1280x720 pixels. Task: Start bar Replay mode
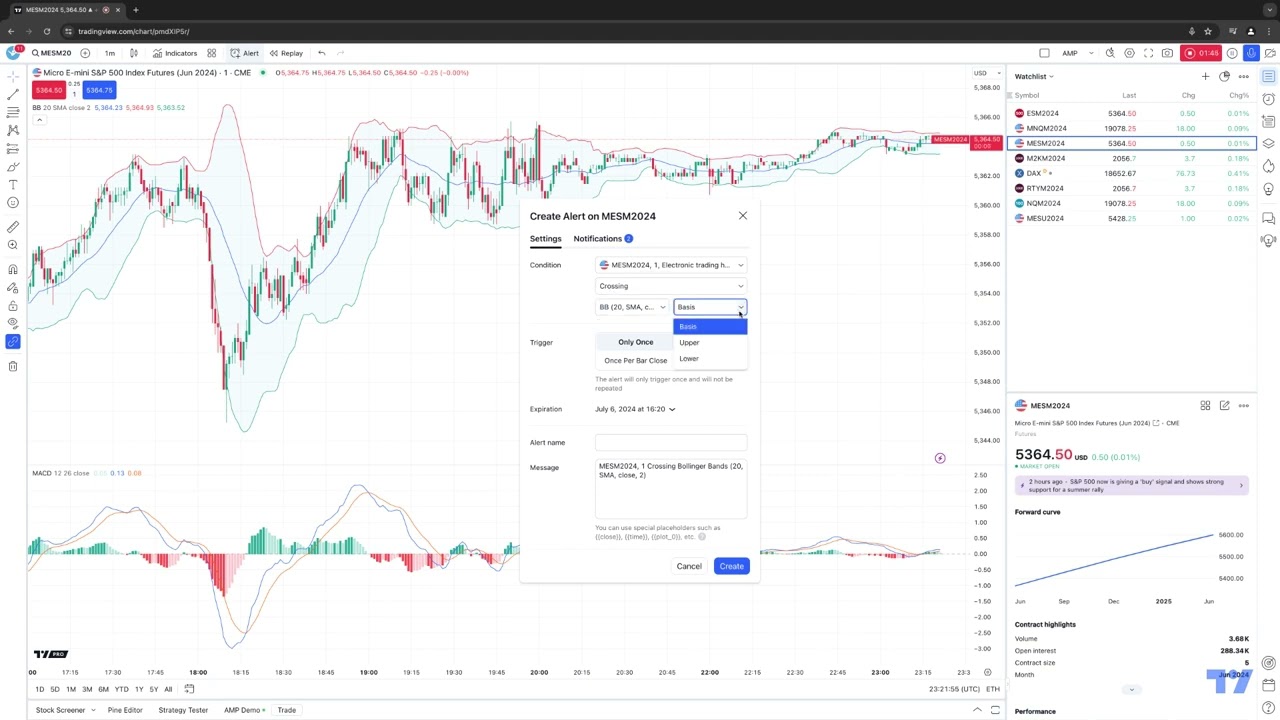tap(286, 53)
